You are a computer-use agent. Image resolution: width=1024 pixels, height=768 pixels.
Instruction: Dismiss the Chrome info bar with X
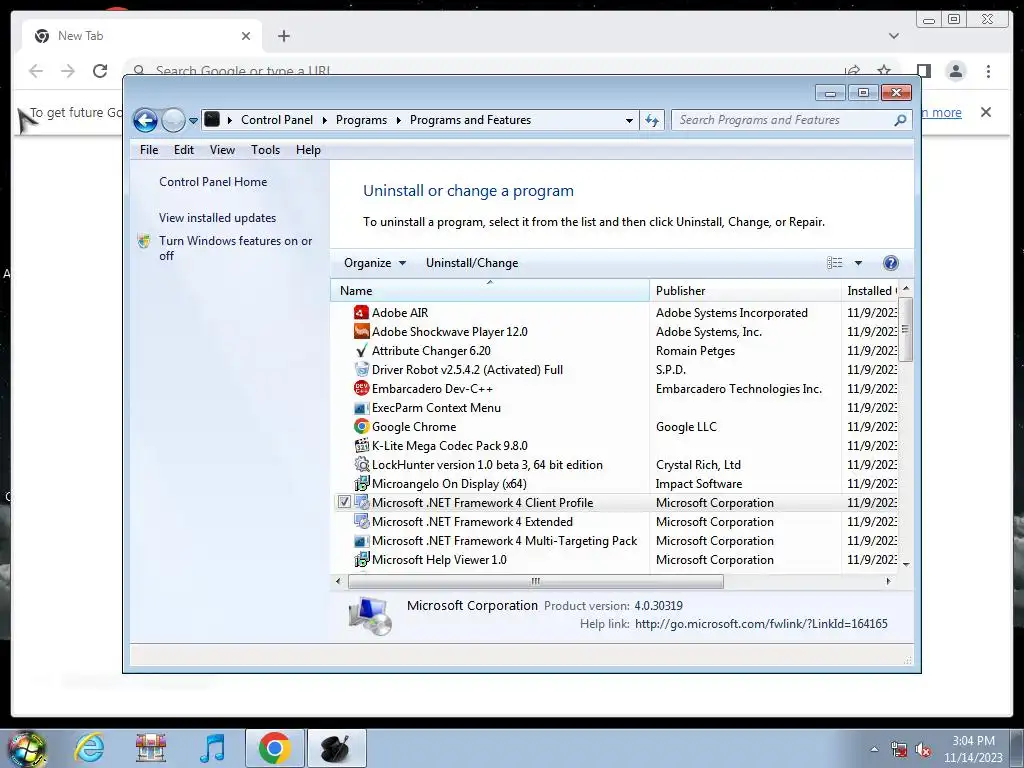tap(986, 112)
